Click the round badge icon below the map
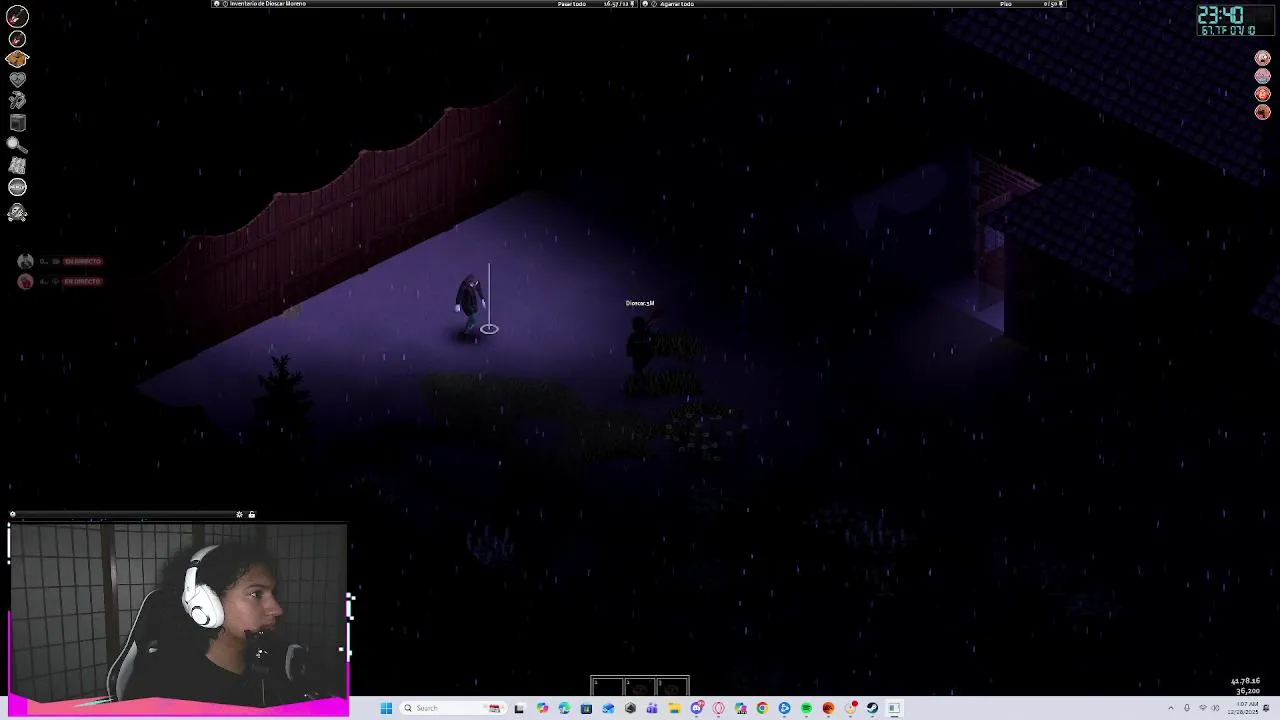 pos(17,187)
